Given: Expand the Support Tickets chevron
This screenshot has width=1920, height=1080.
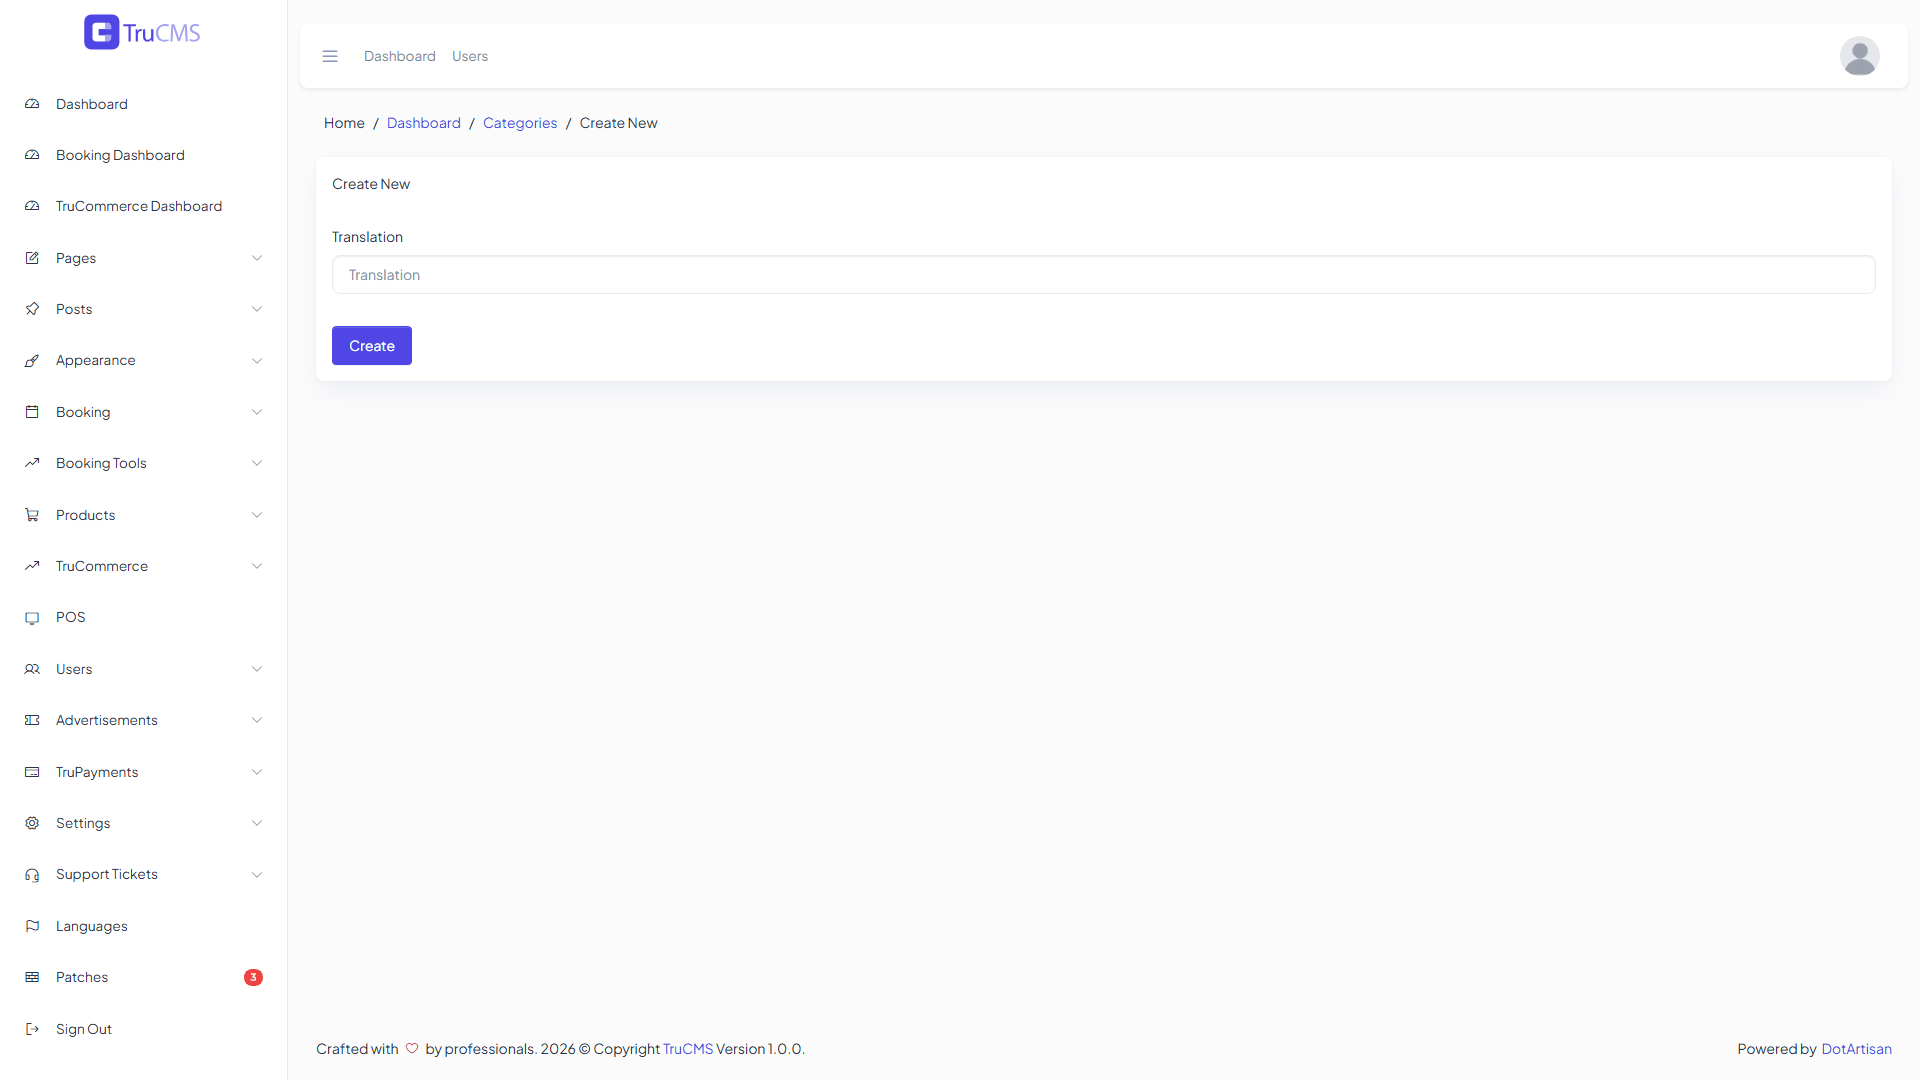Looking at the screenshot, I should [257, 874].
